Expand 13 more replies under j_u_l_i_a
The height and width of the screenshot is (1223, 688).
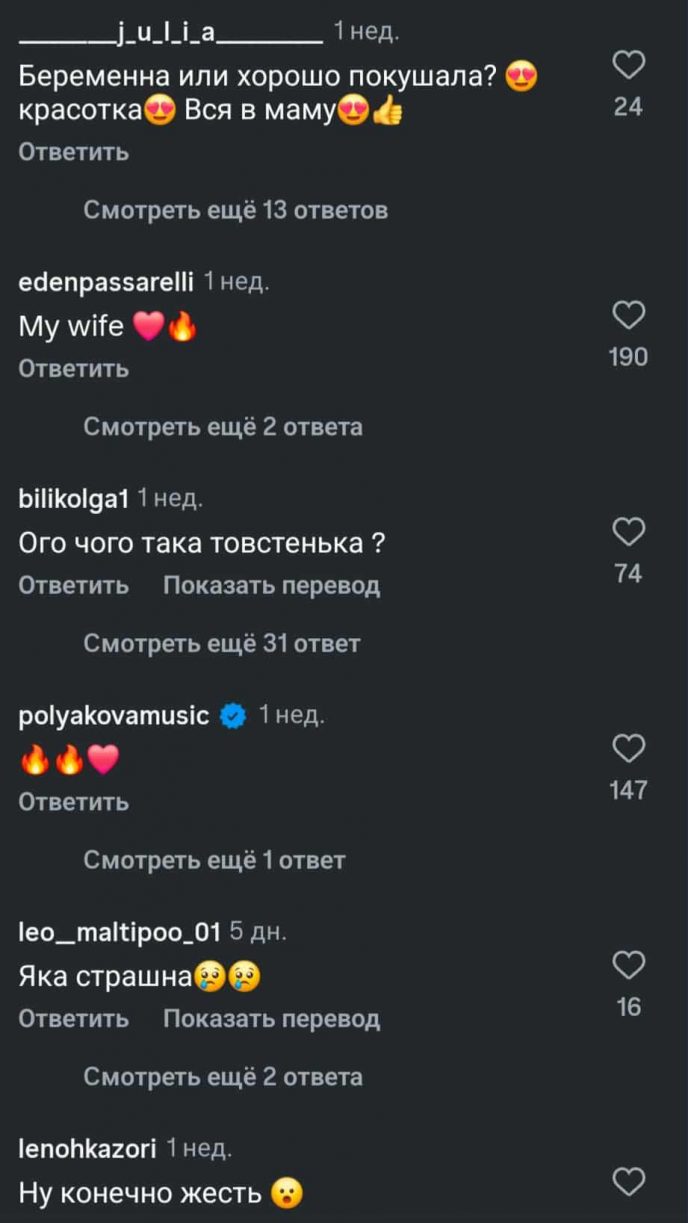tap(235, 211)
